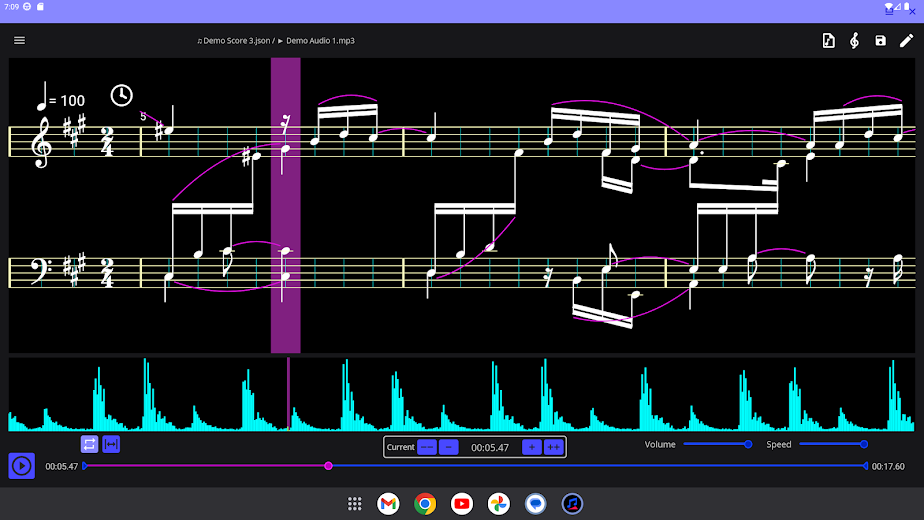Click the bass clef on lower staff
Screen dimensions: 924x520
point(42,271)
